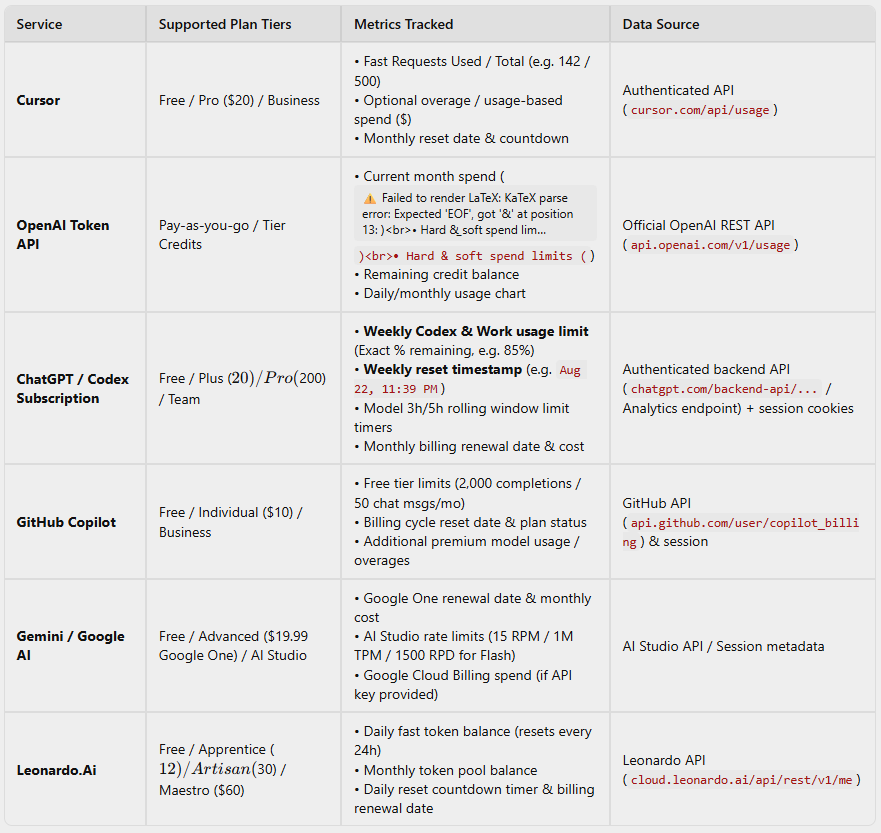This screenshot has height=833, width=881.
Task: Click the chatgpt.com/backend-api code snippet
Action: pos(724,389)
